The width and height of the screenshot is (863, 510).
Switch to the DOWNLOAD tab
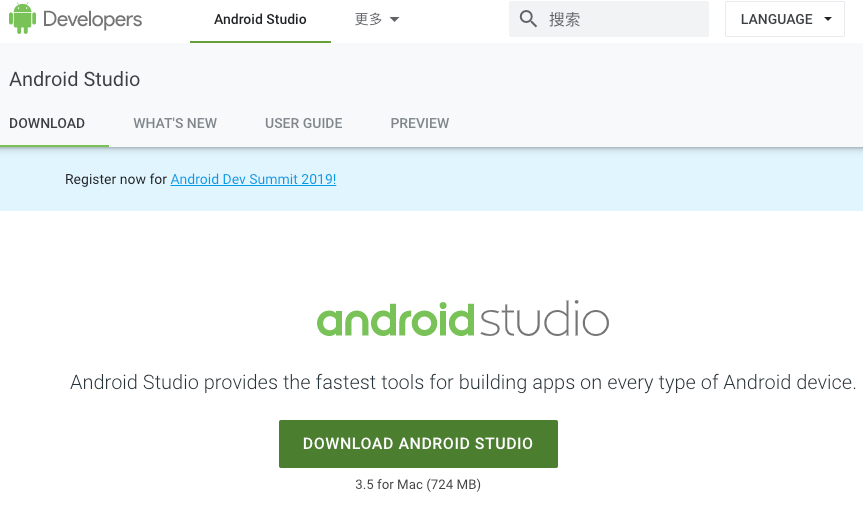click(x=47, y=123)
